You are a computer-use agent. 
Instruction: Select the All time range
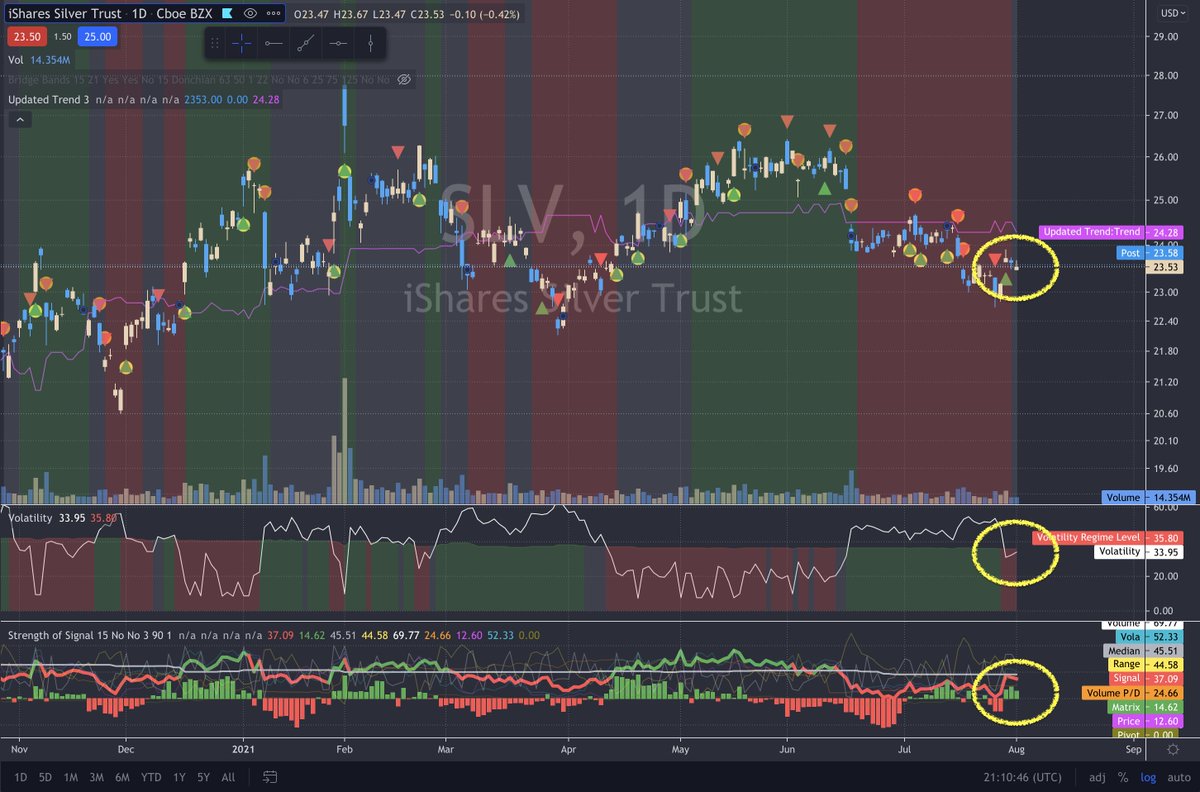(x=228, y=776)
